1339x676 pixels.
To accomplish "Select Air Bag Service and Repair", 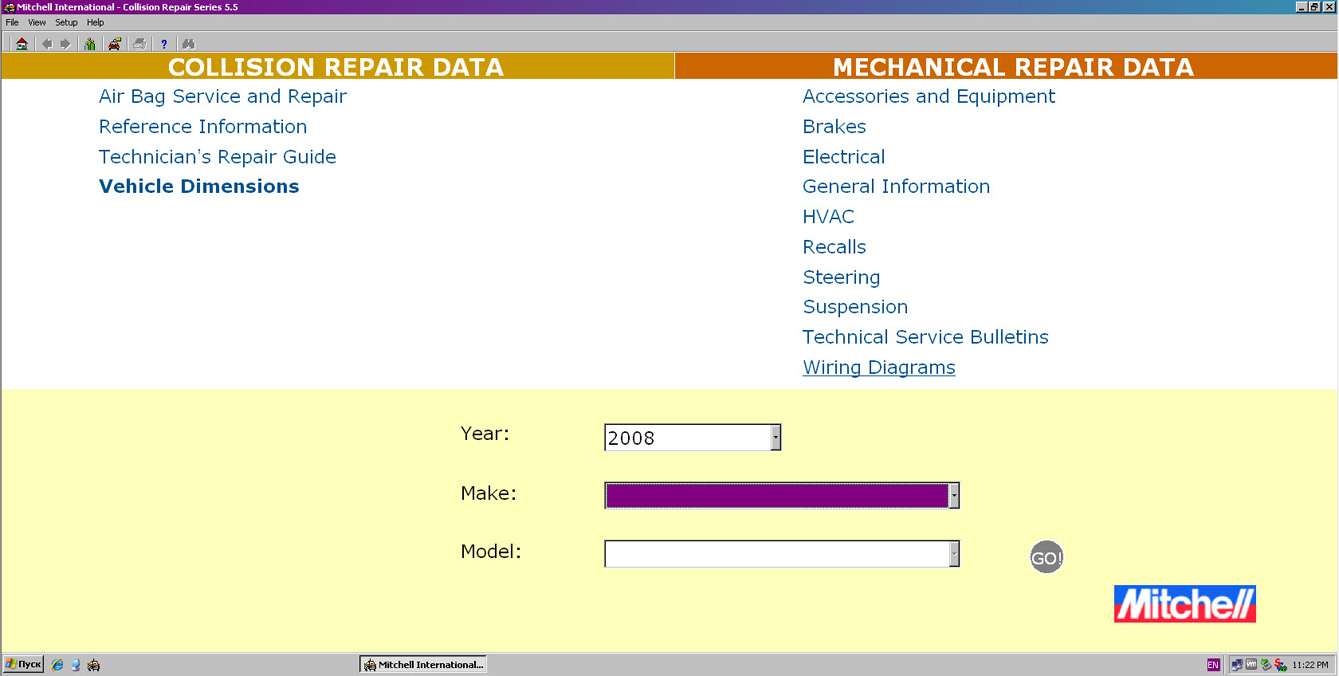I will 222,97.
